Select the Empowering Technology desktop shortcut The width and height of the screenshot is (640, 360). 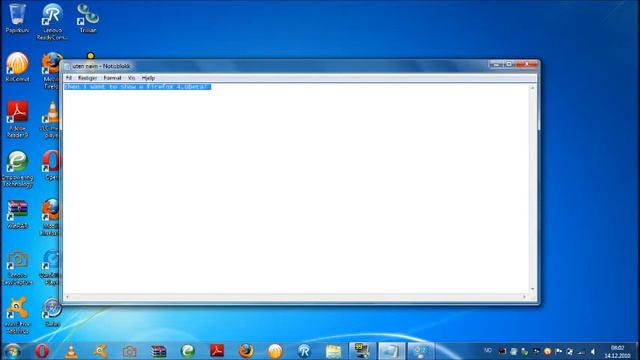point(17,169)
